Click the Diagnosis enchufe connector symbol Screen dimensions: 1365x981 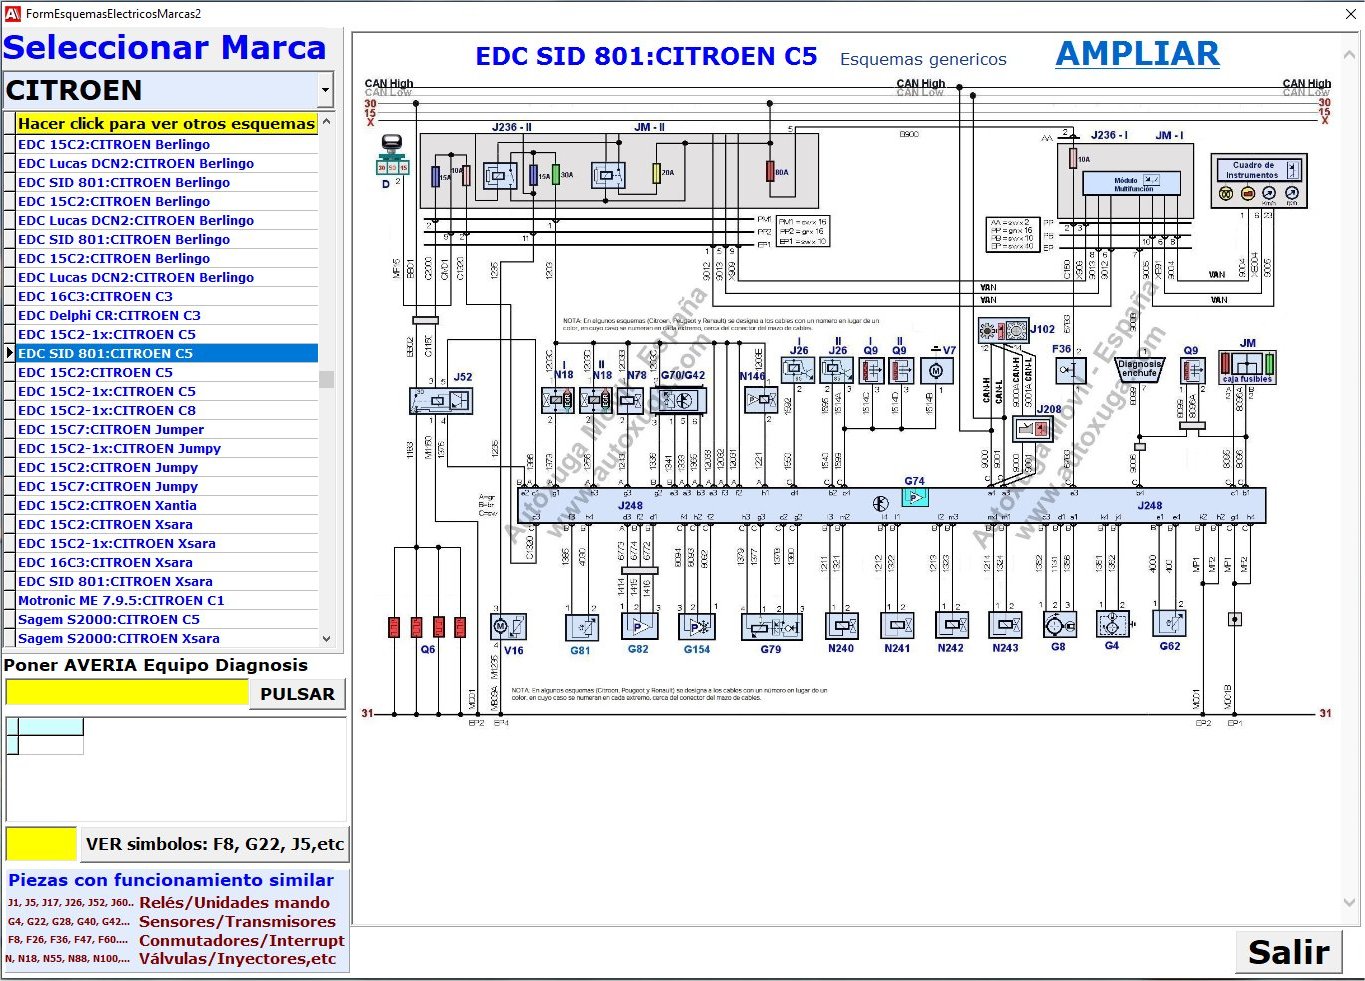(1139, 370)
